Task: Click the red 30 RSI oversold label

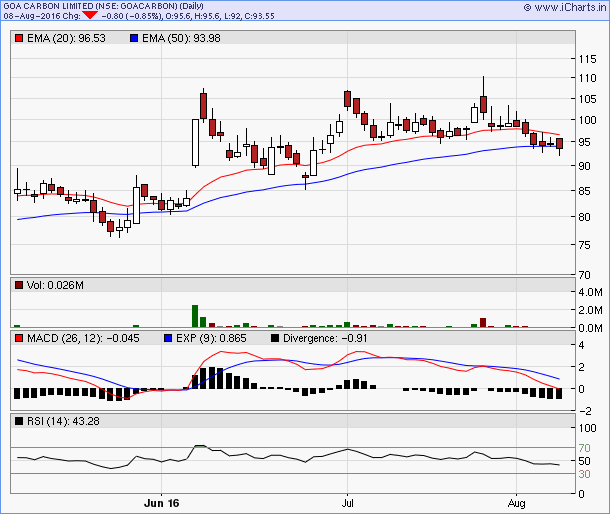Action: pos(584,474)
